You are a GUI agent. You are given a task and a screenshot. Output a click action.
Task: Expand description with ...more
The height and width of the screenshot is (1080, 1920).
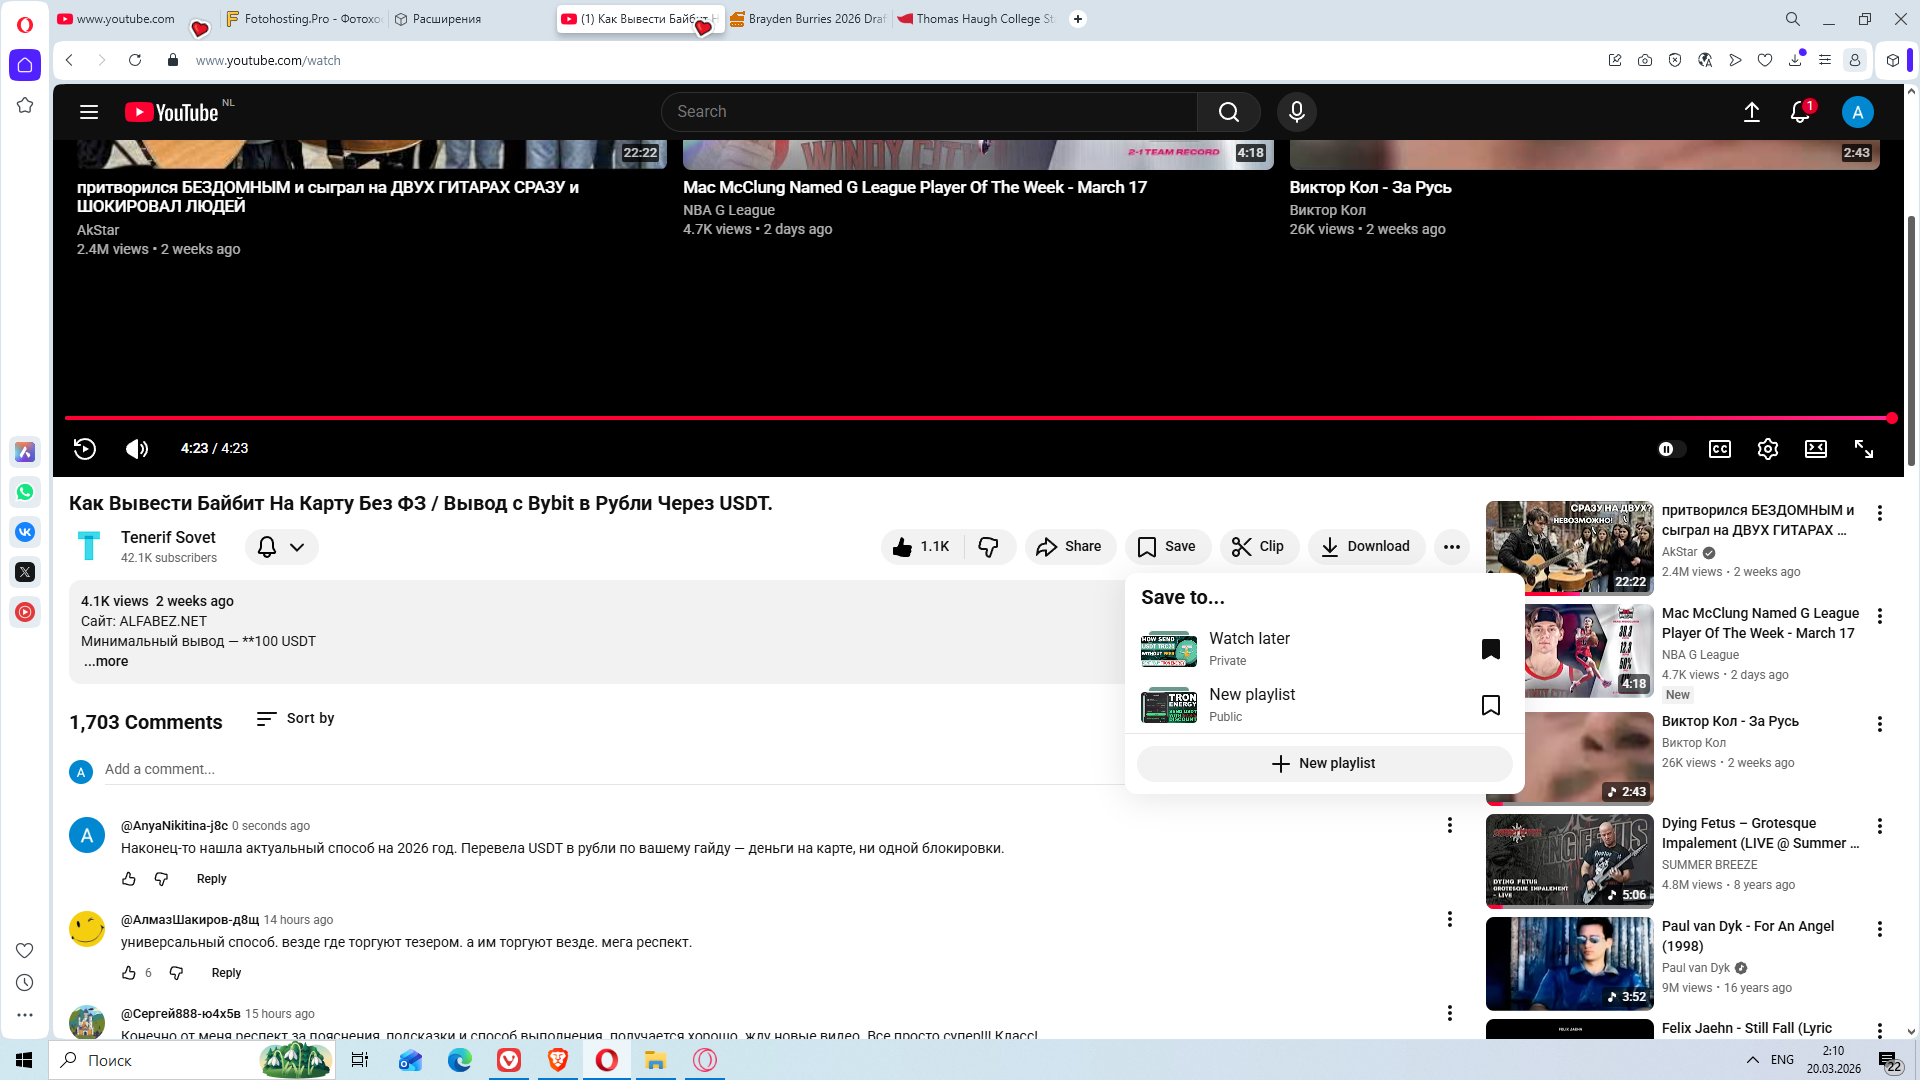[106, 661]
